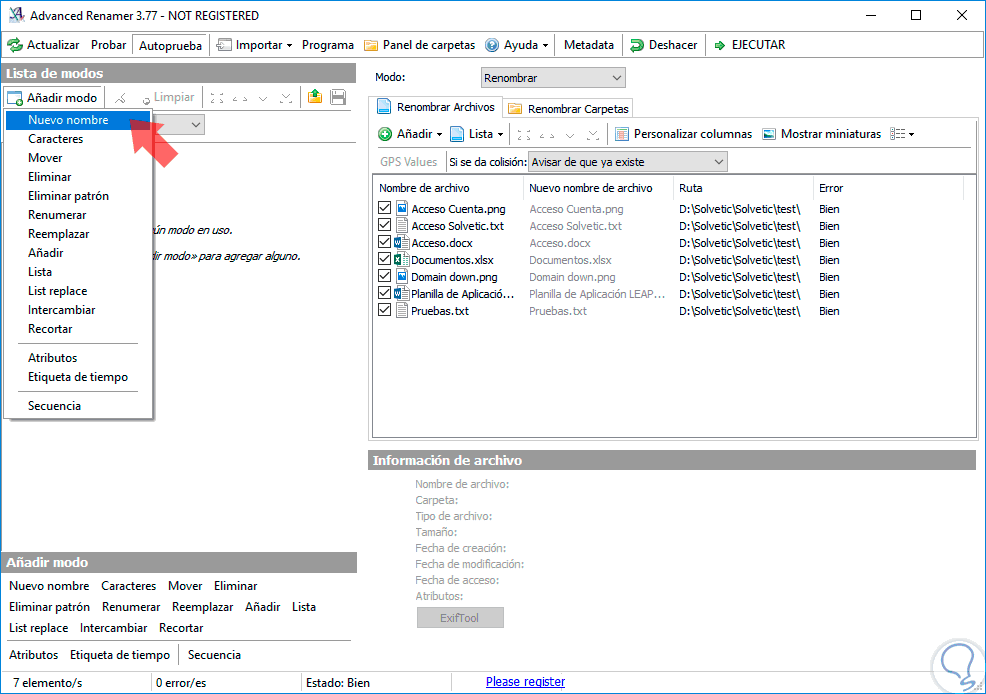
Task: Click the green plus Añadir files icon
Action: [385, 134]
